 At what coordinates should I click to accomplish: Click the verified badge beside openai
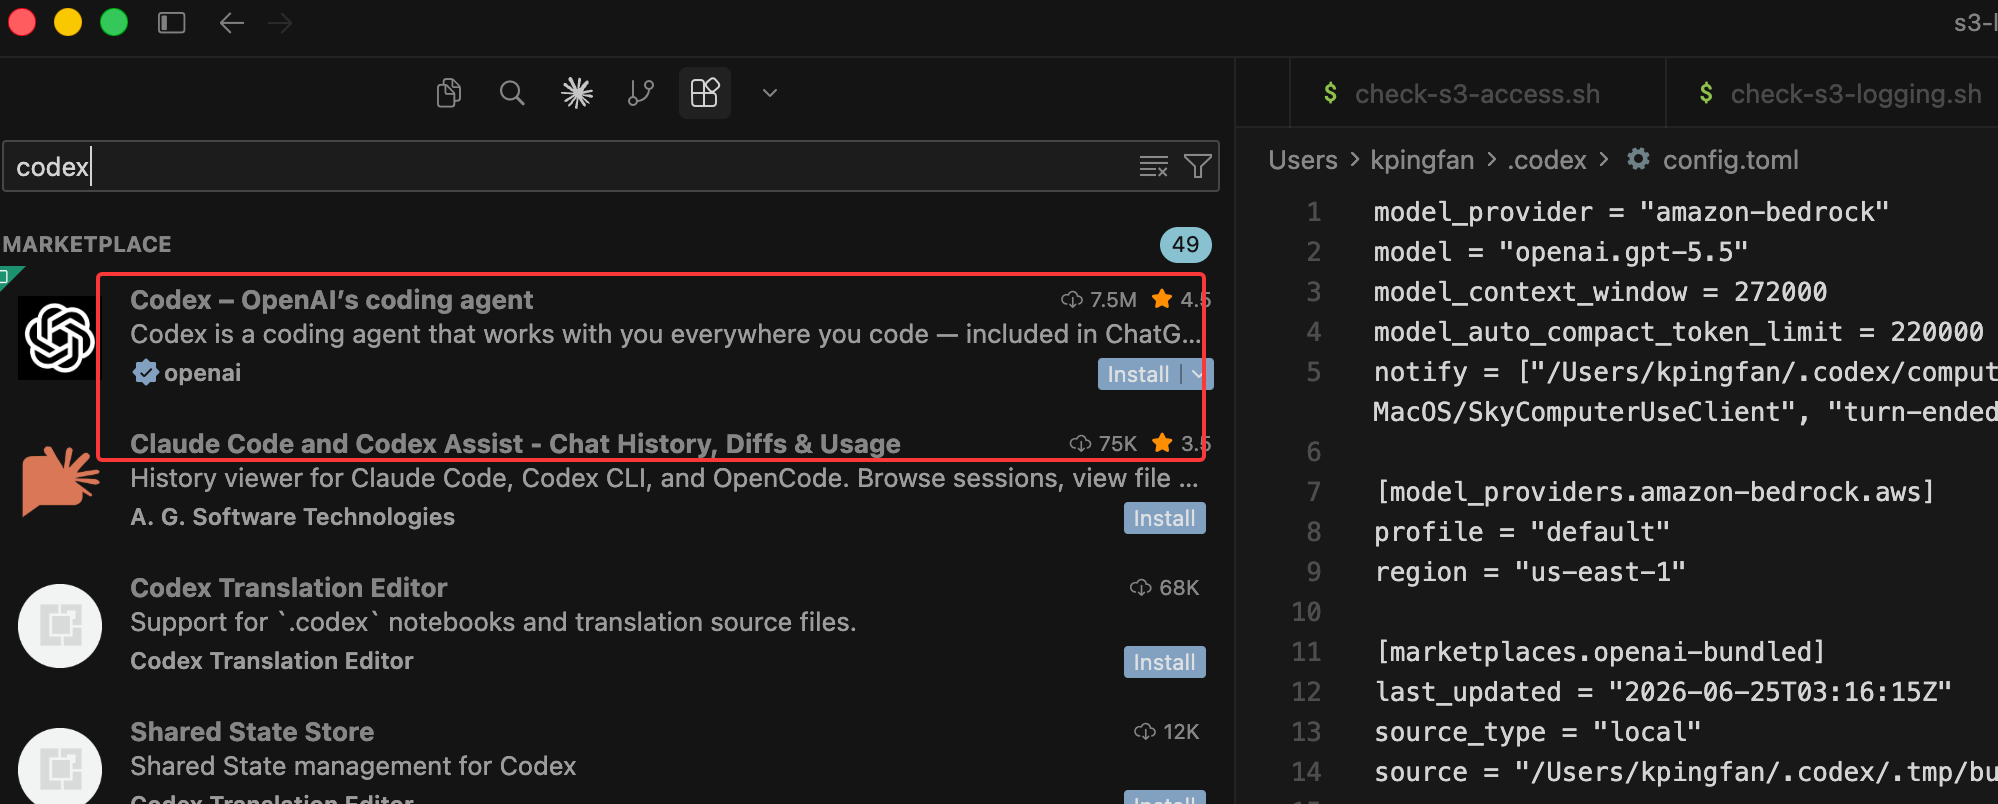tap(146, 373)
